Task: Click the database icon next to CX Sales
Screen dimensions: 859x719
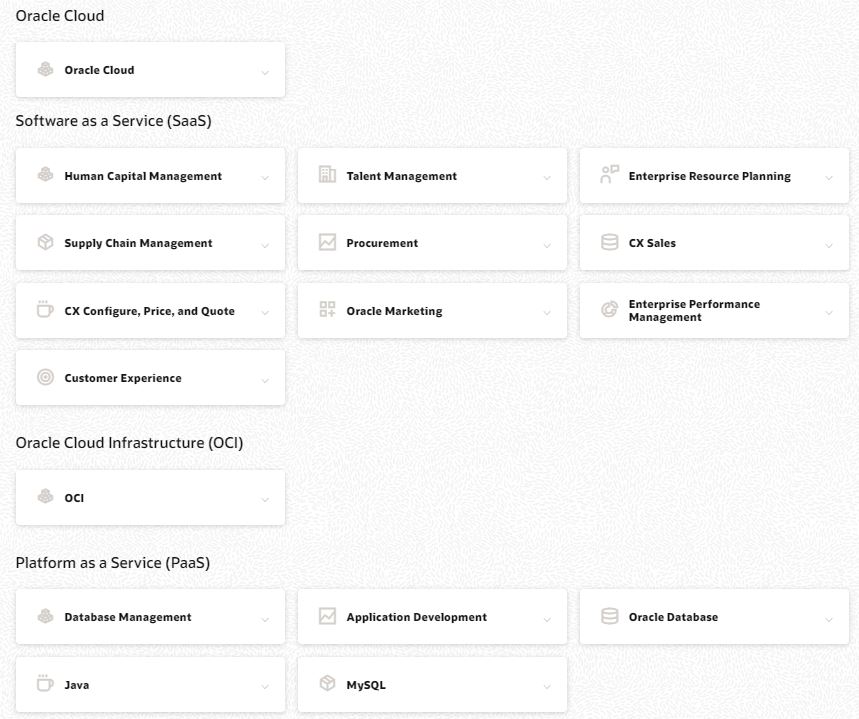Action: click(x=609, y=242)
